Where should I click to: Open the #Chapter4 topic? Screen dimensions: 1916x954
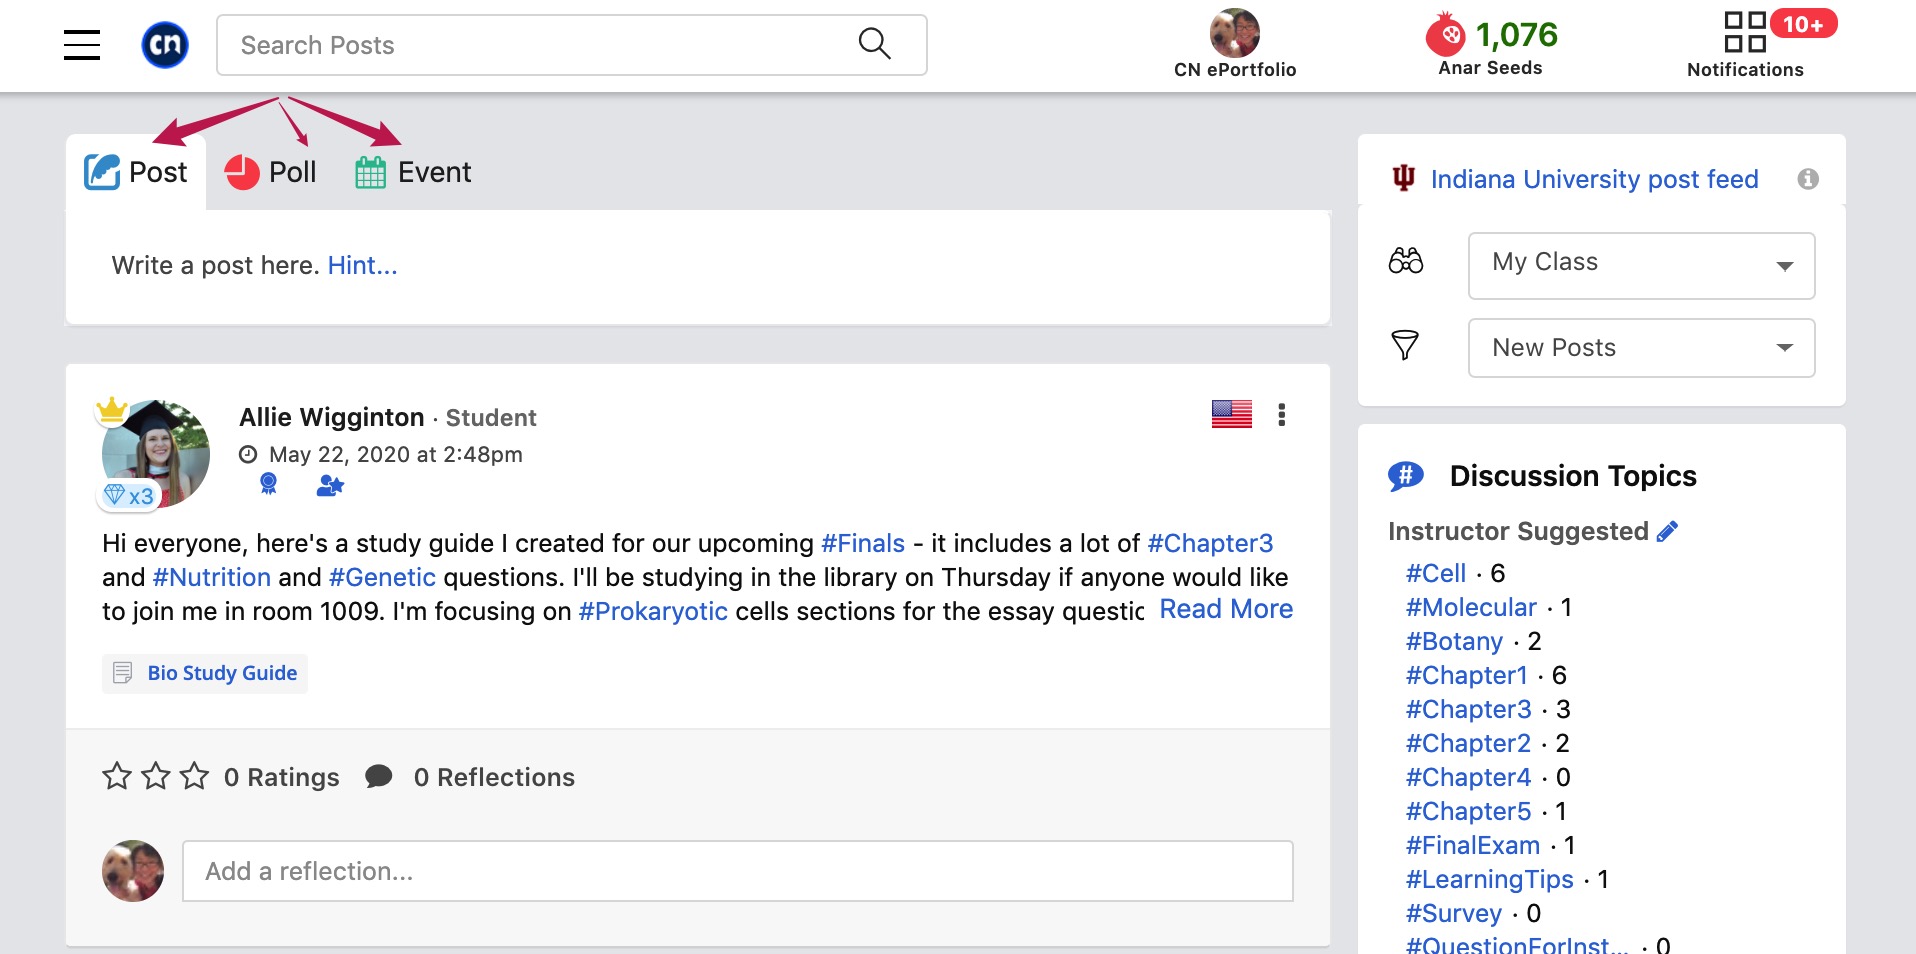1468,777
